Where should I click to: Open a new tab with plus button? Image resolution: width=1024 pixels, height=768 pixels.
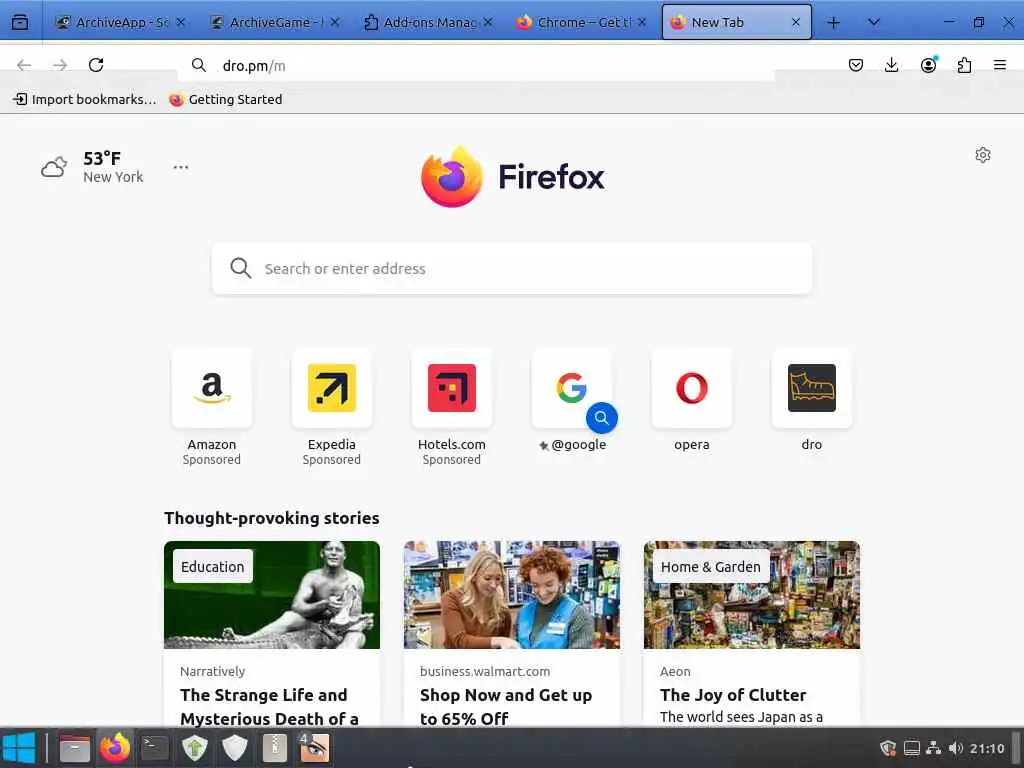click(x=833, y=23)
